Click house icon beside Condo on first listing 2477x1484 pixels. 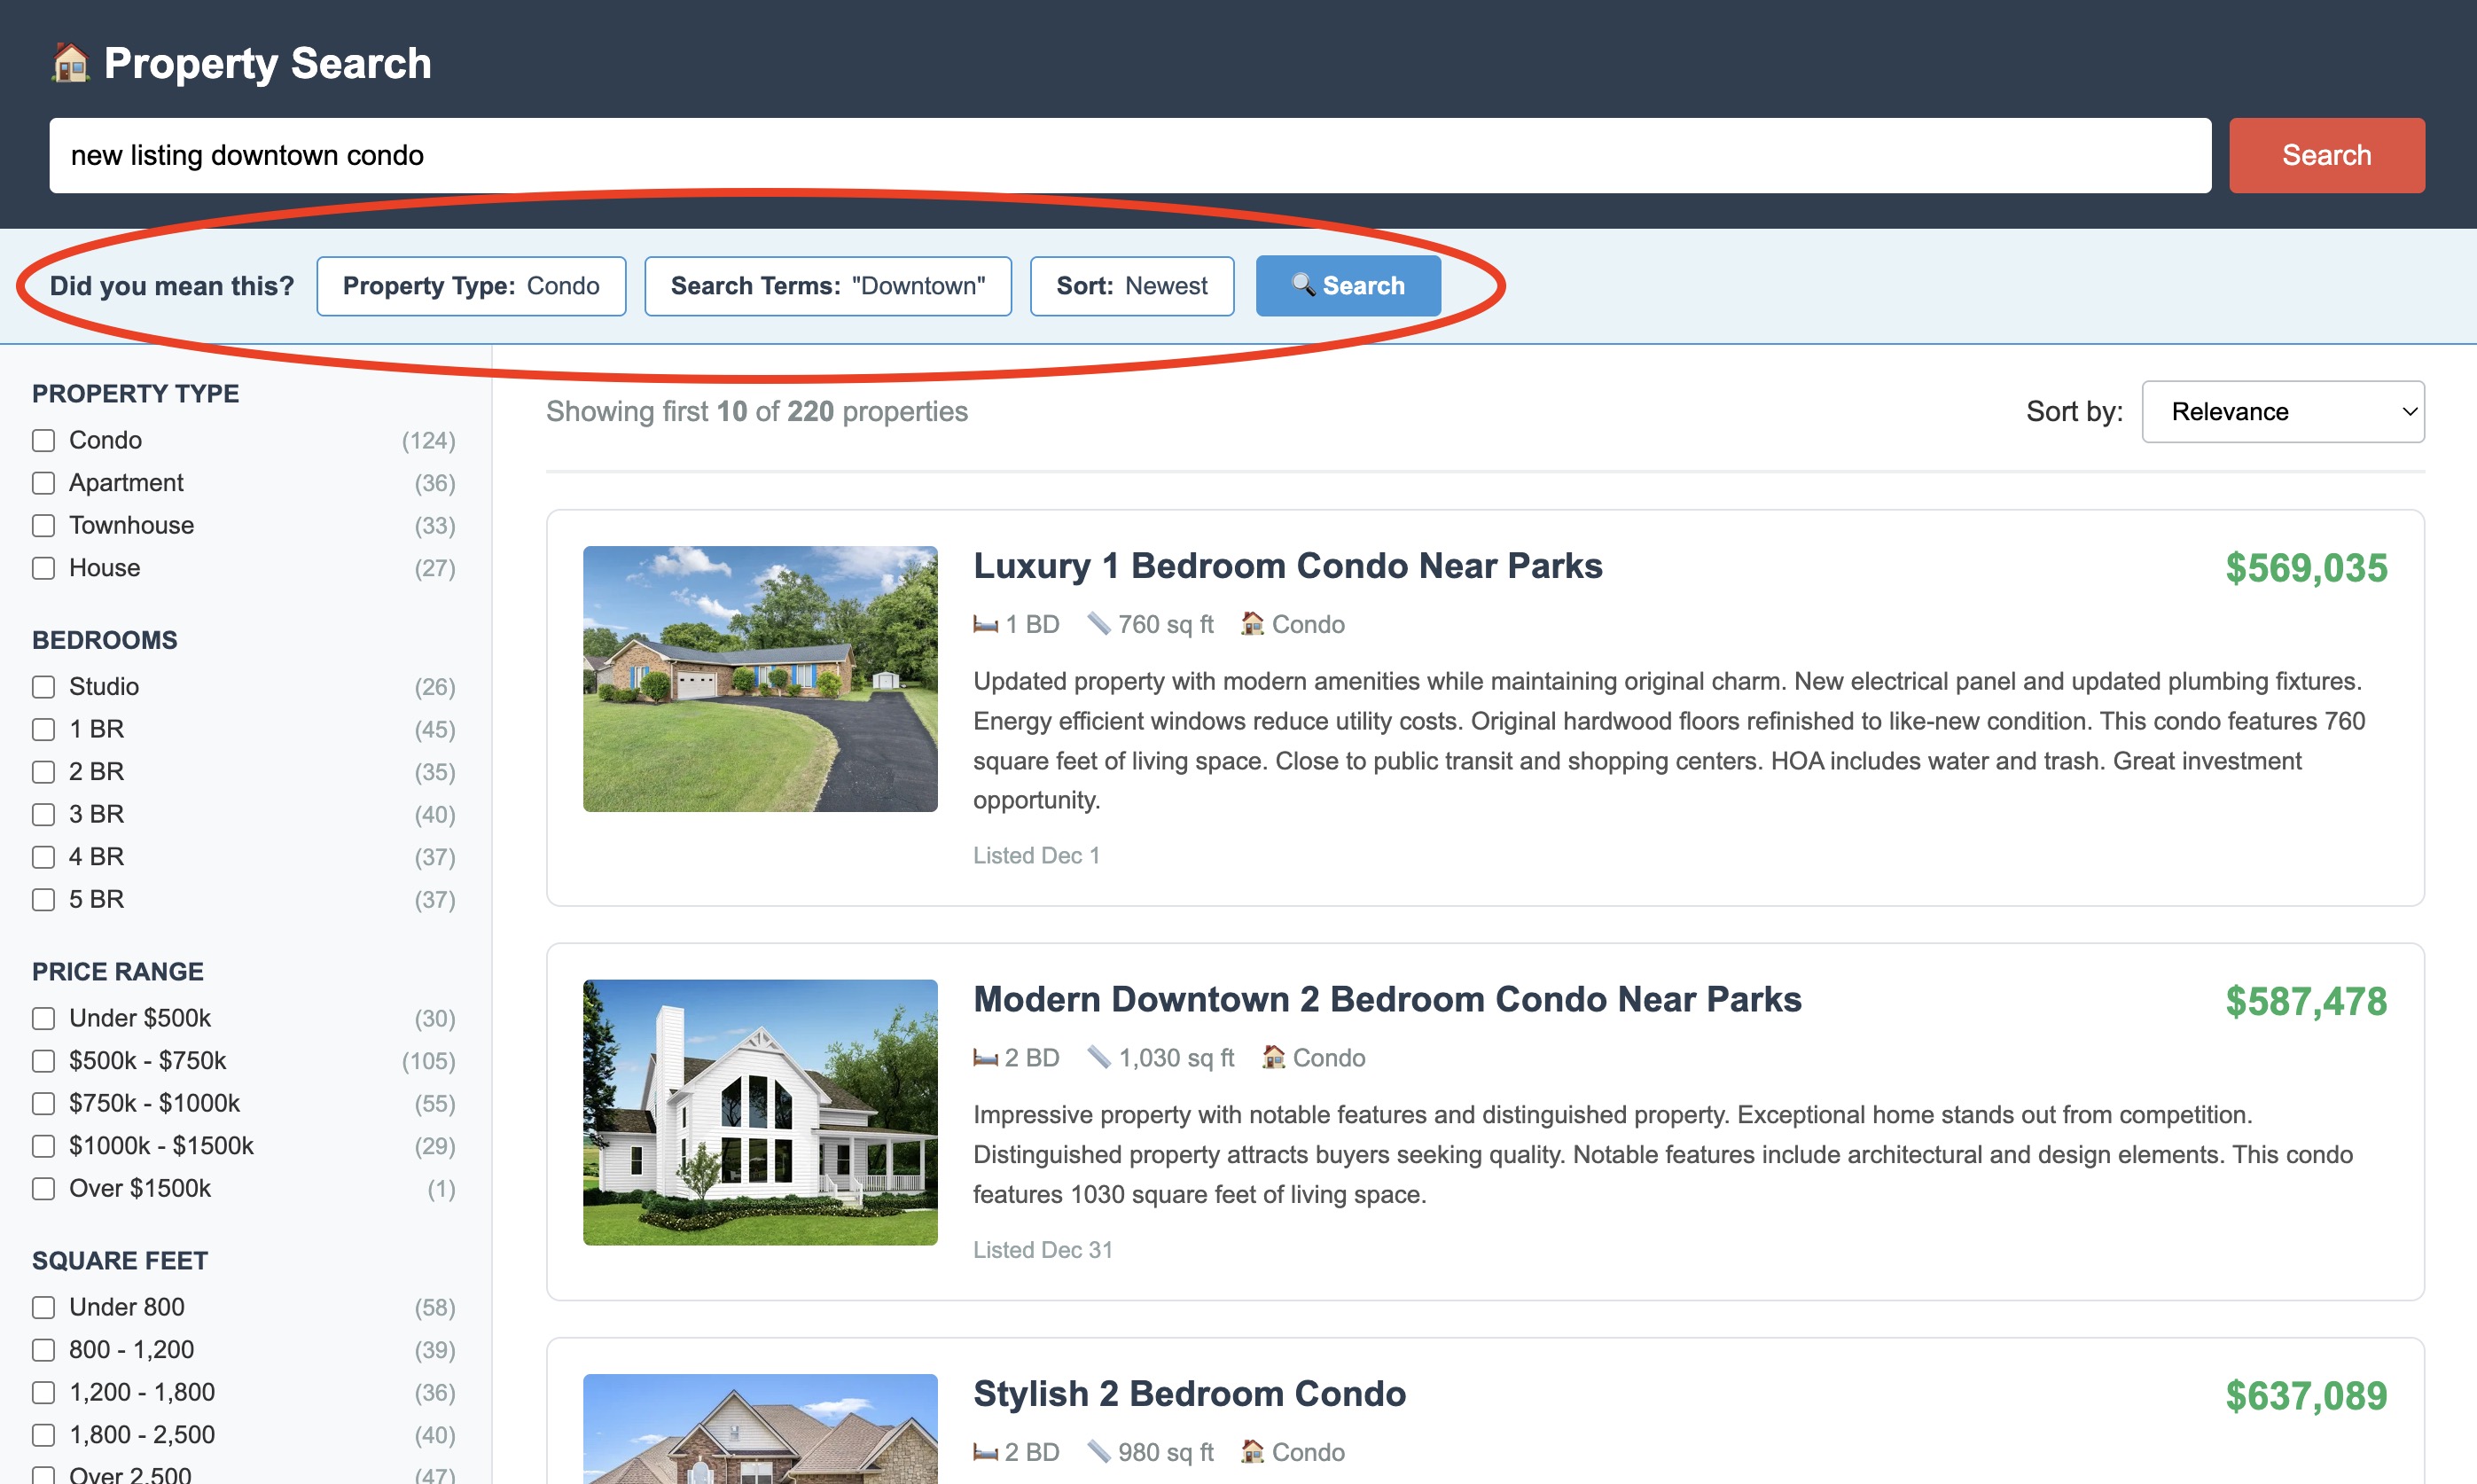pyautogui.click(x=1252, y=624)
